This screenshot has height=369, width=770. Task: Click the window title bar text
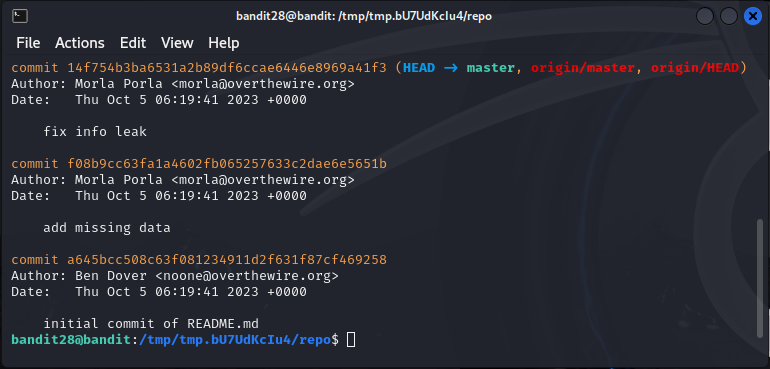364,16
